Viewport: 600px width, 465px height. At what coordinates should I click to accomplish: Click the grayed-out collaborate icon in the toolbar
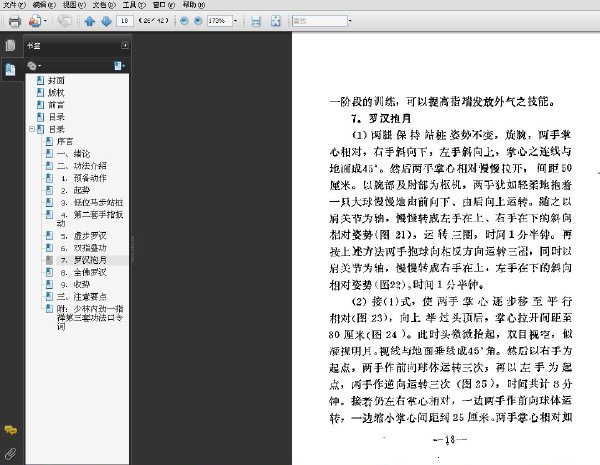click(65, 21)
